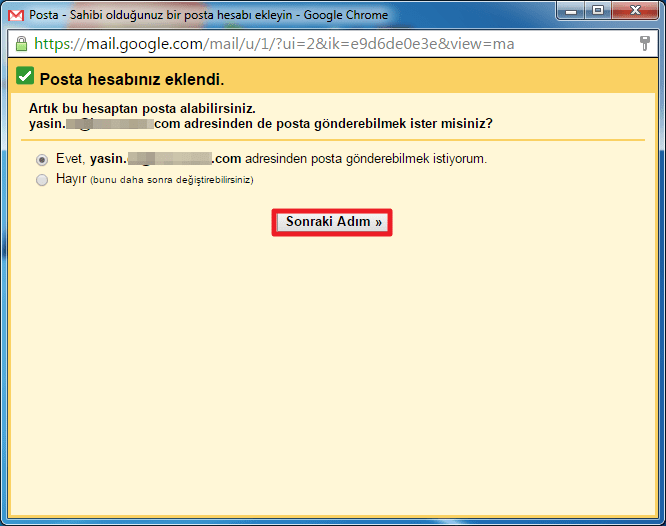The image size is (666, 526).
Task: Select the Hayır radio option
Action: coord(42,180)
